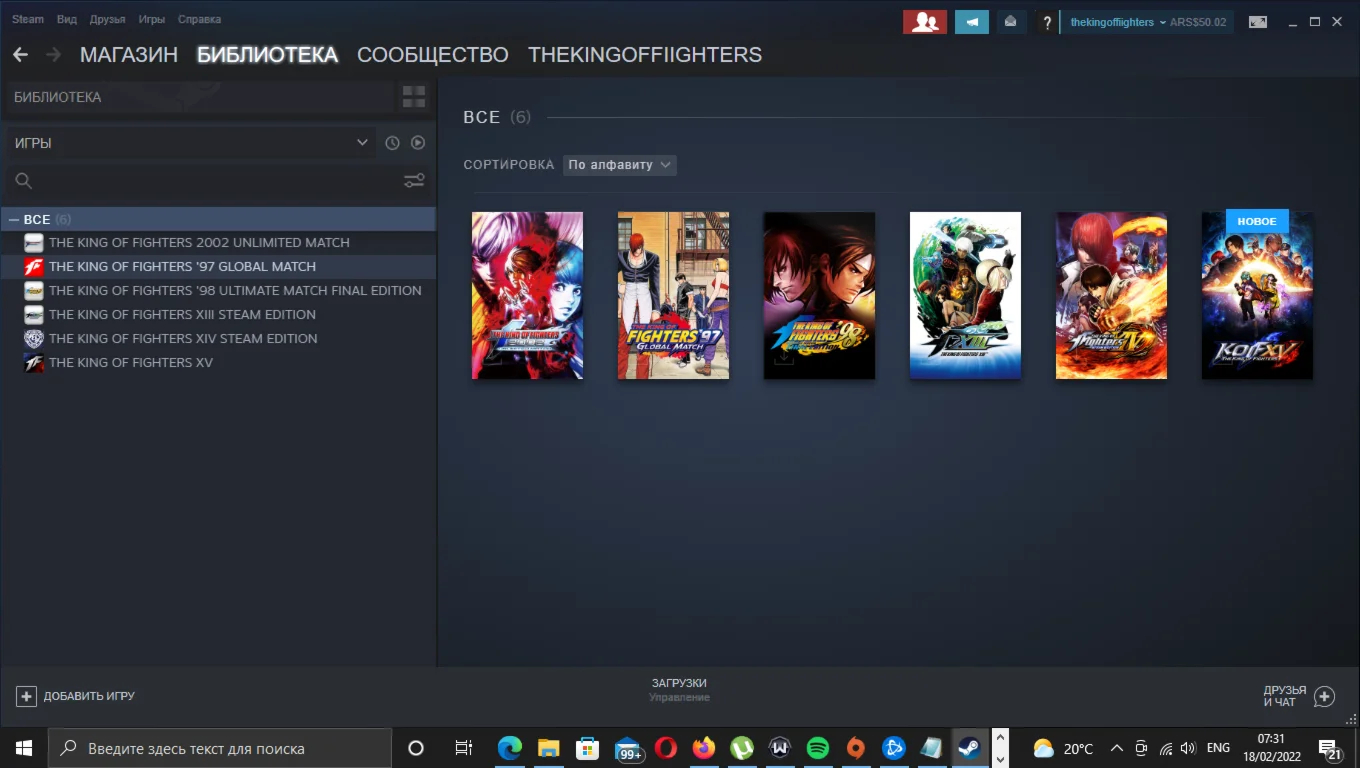Open the weather widget 20°C
This screenshot has width=1360, height=768.
coord(1063,748)
